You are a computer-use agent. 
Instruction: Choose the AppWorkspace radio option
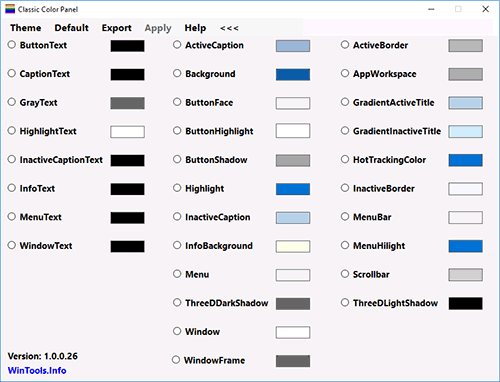(345, 73)
